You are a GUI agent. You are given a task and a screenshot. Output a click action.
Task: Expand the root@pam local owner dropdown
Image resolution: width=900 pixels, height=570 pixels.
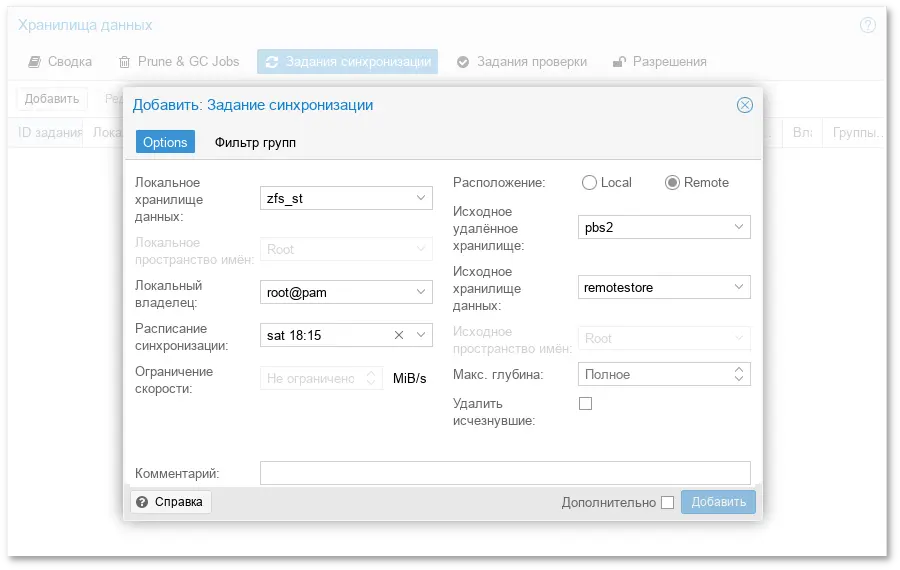pyautogui.click(x=421, y=292)
